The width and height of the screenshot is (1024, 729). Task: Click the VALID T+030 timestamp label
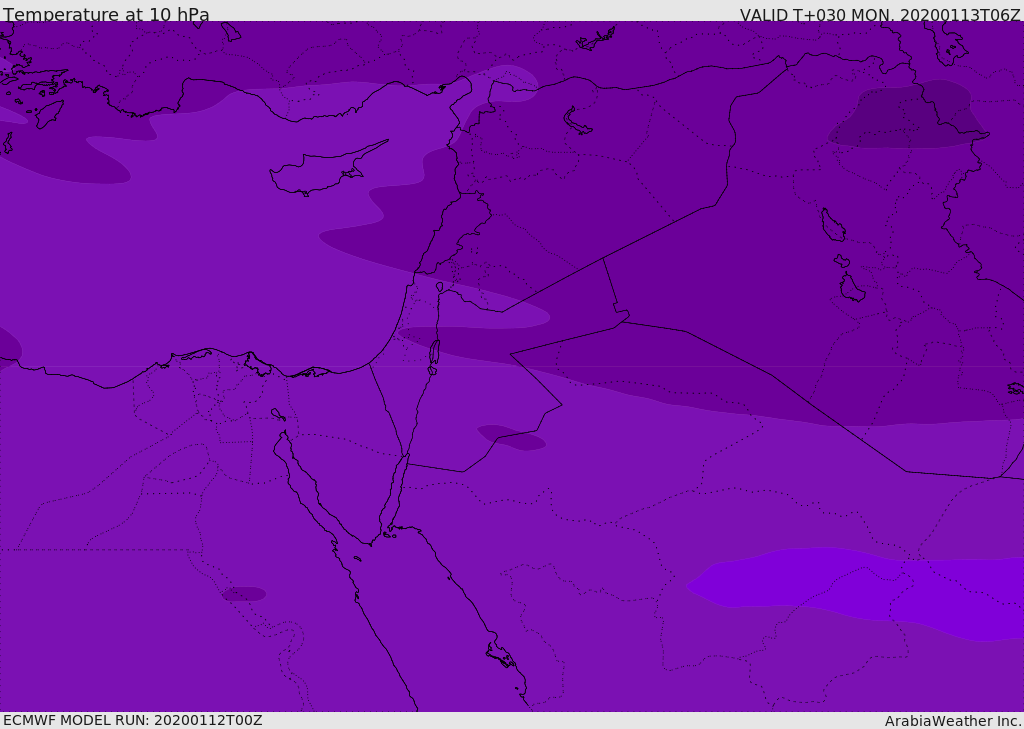(879, 15)
